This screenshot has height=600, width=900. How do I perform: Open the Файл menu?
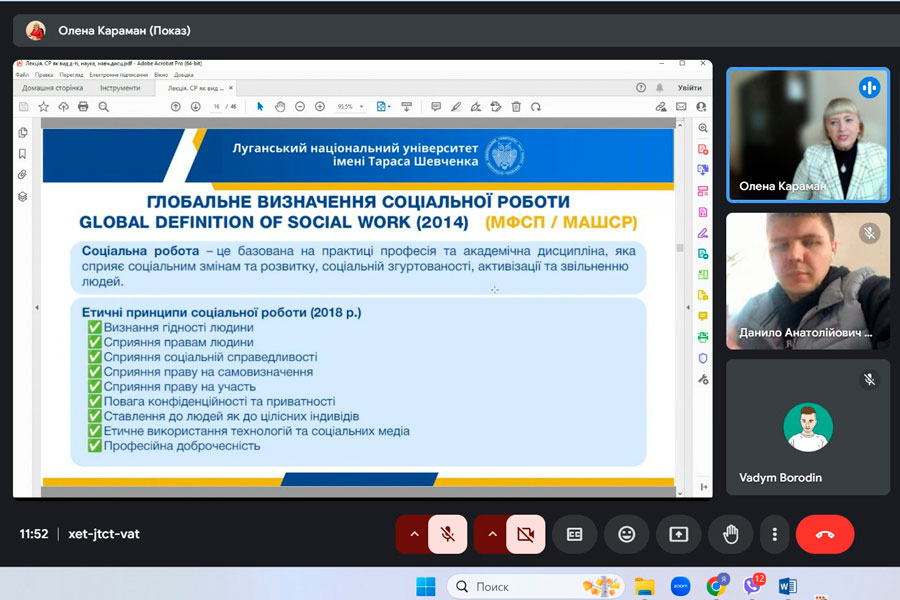pos(22,75)
